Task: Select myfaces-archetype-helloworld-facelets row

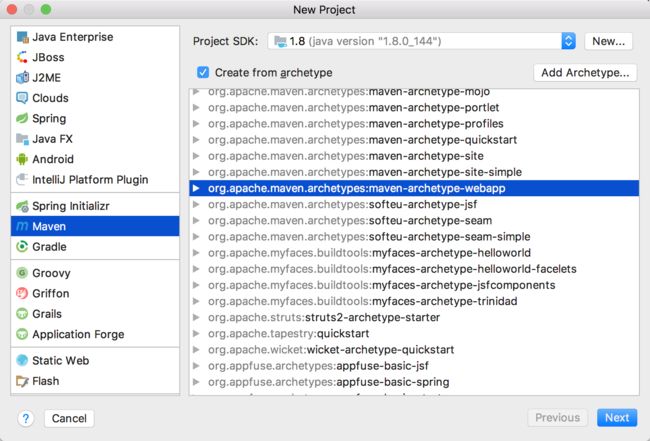Action: (414, 269)
